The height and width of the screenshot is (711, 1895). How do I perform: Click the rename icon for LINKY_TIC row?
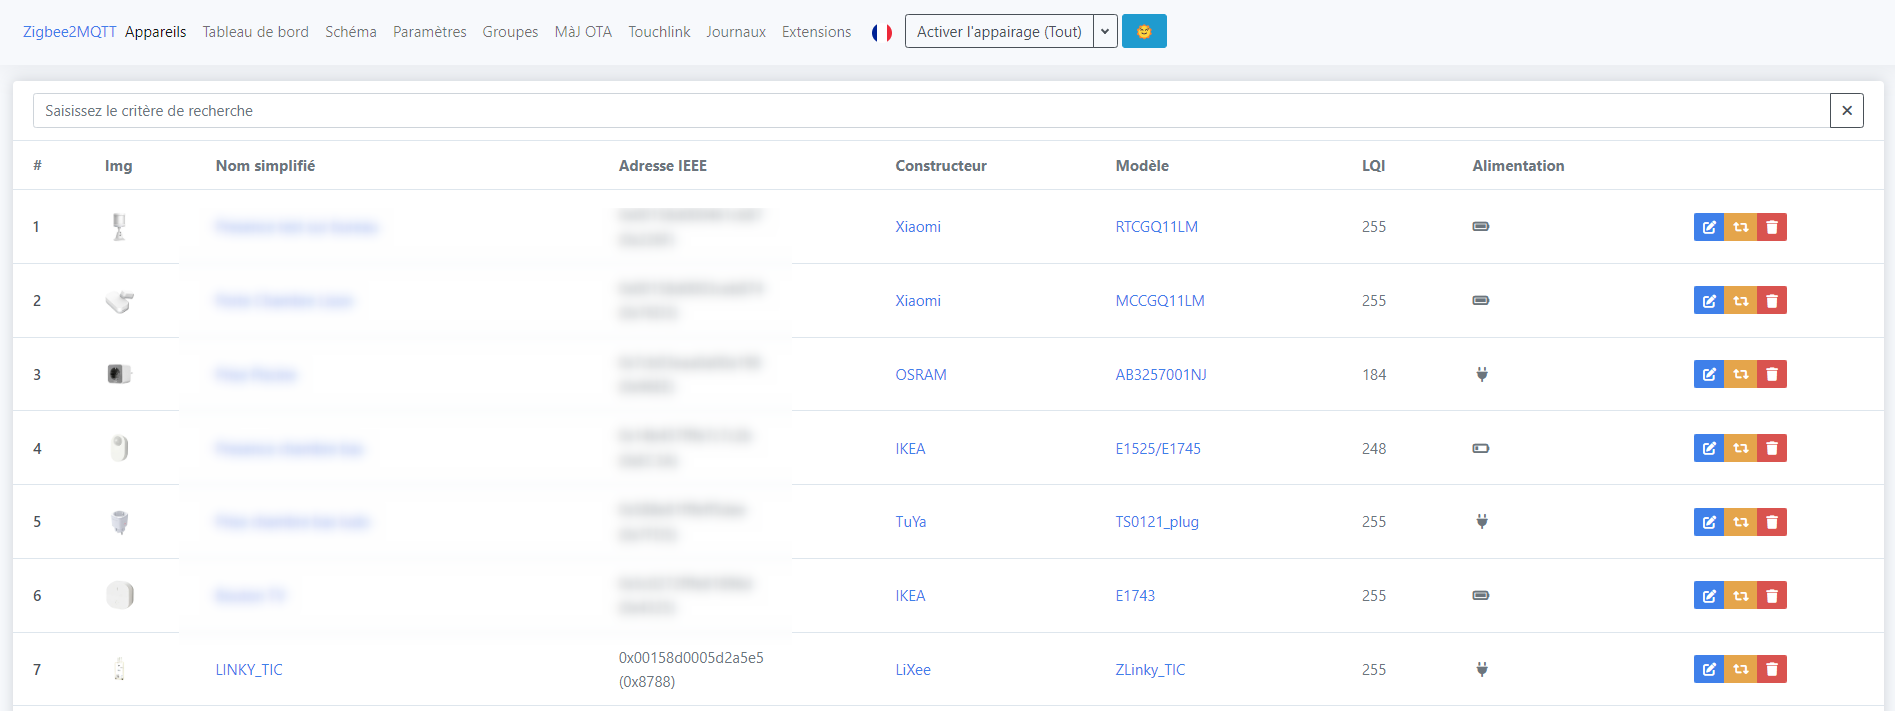pyautogui.click(x=1709, y=669)
